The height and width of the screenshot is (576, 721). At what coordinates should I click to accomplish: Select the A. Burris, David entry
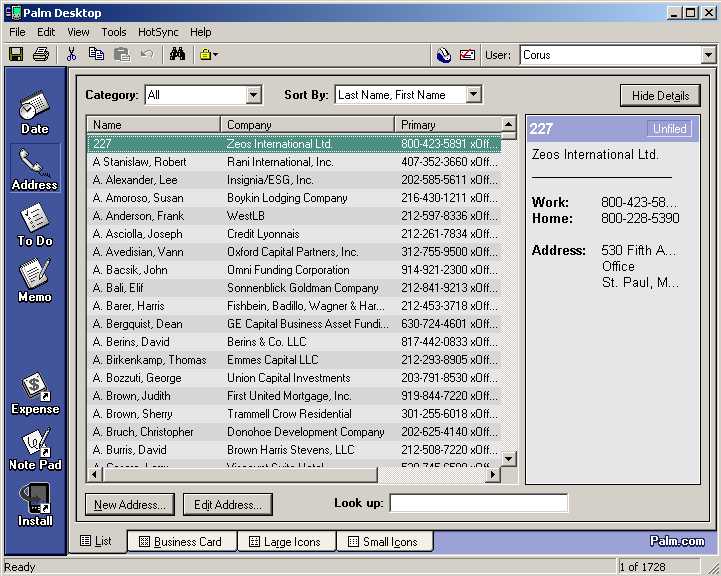point(294,450)
